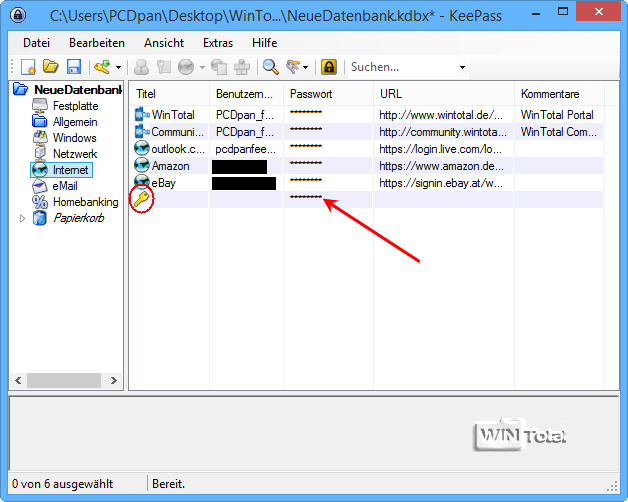Viewport: 628px width, 502px height.
Task: Open the Bearbeiten menu
Action: (x=97, y=43)
